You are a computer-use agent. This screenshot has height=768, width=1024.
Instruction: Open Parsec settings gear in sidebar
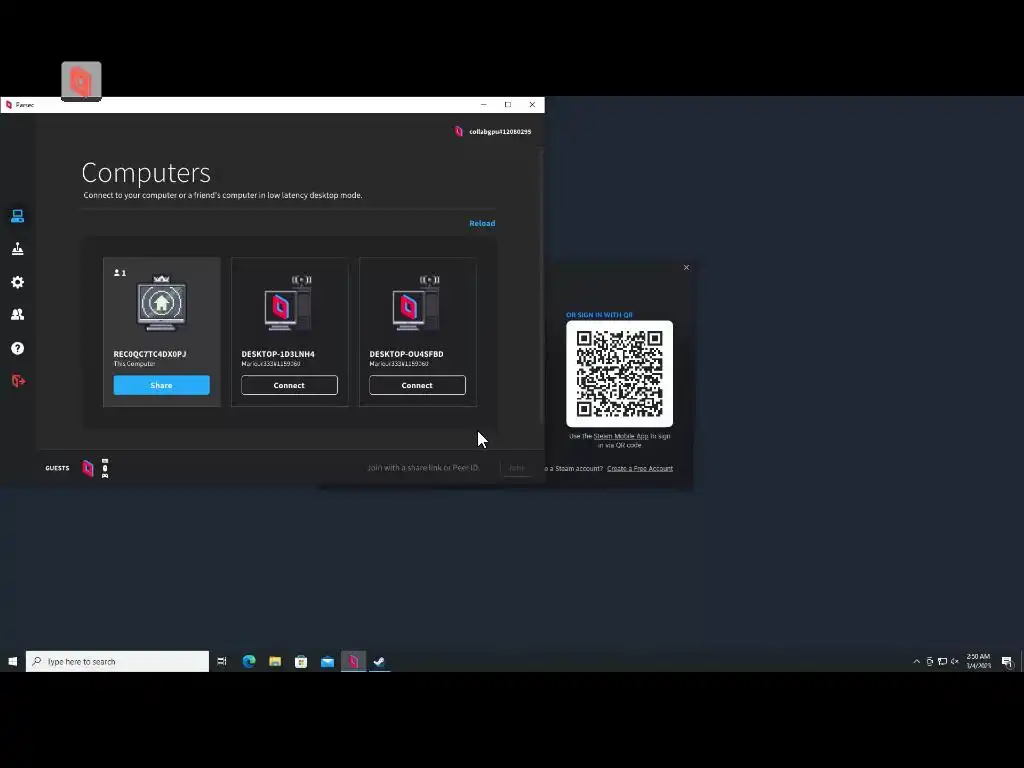tap(18, 282)
